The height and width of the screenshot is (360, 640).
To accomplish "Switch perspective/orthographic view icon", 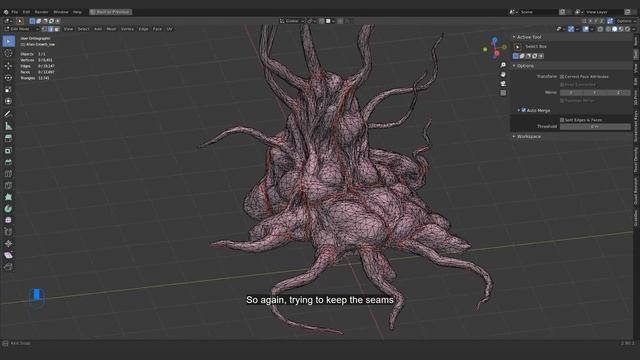I will tap(503, 93).
